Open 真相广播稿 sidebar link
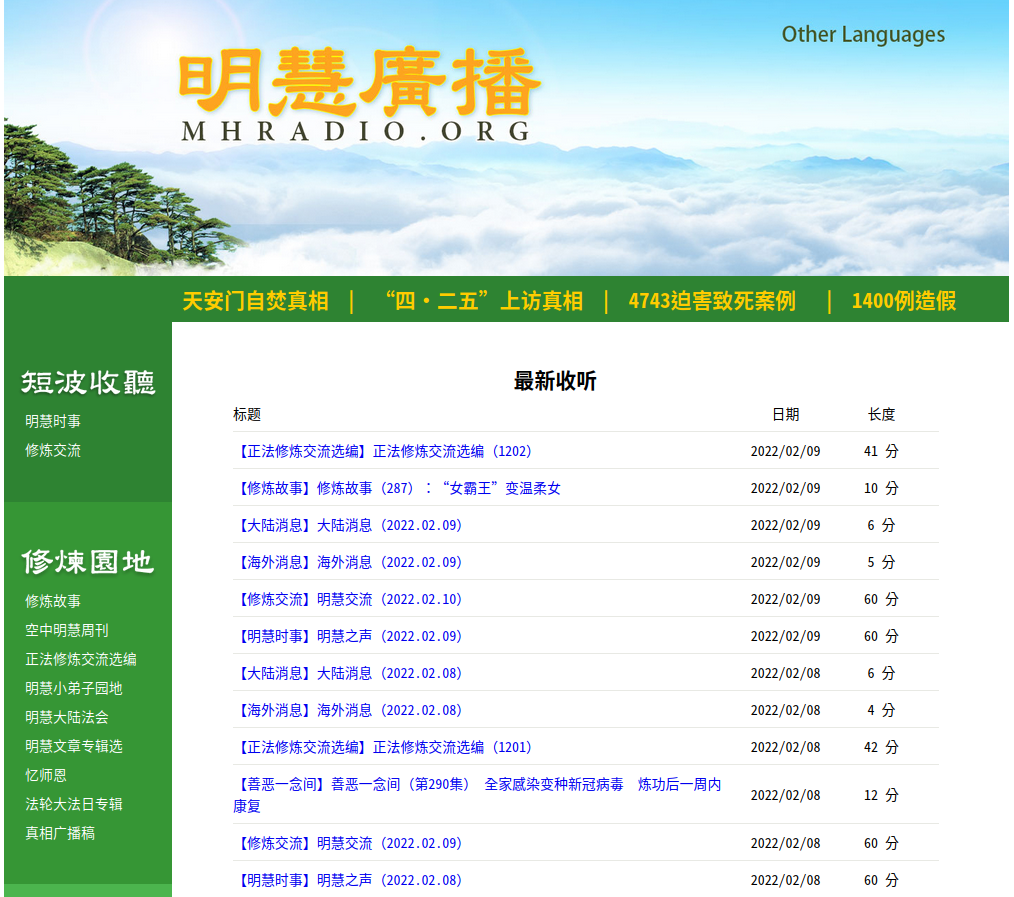The width and height of the screenshot is (1014, 897). tap(60, 834)
